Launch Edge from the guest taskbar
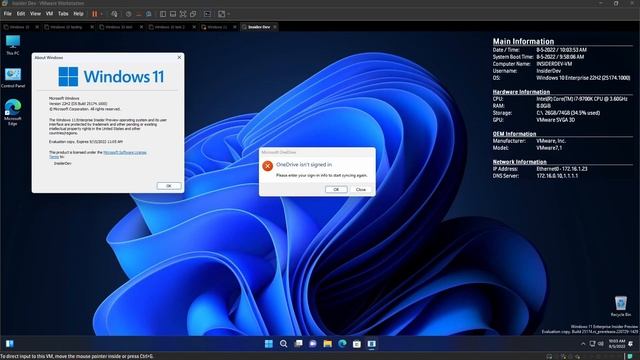The width and height of the screenshot is (640, 360). pos(342,344)
